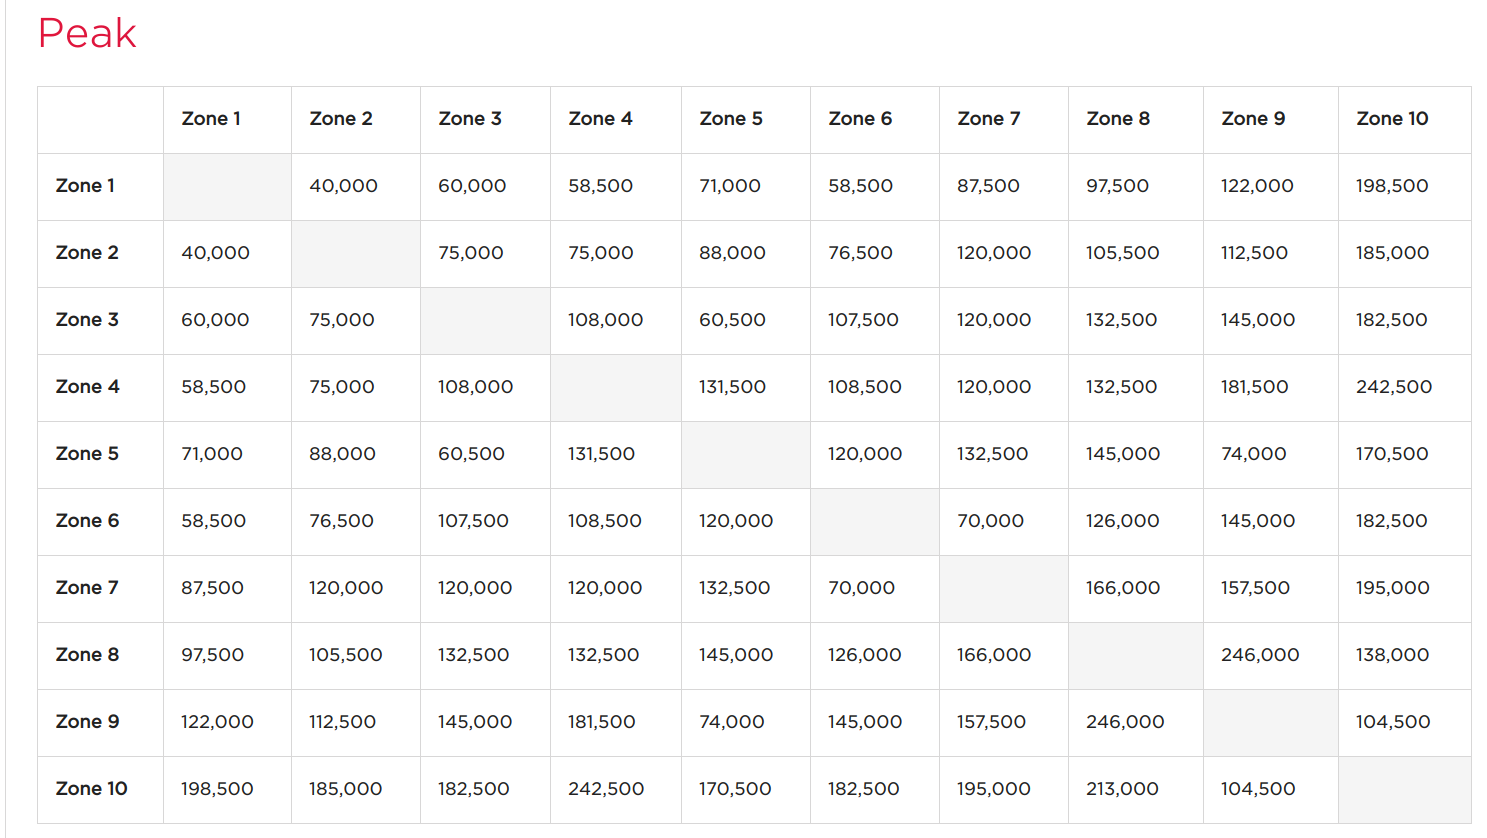Viewport: 1487px width, 838px height.
Task: Select the 74,000 value in Zone 5 row
Action: (1253, 454)
